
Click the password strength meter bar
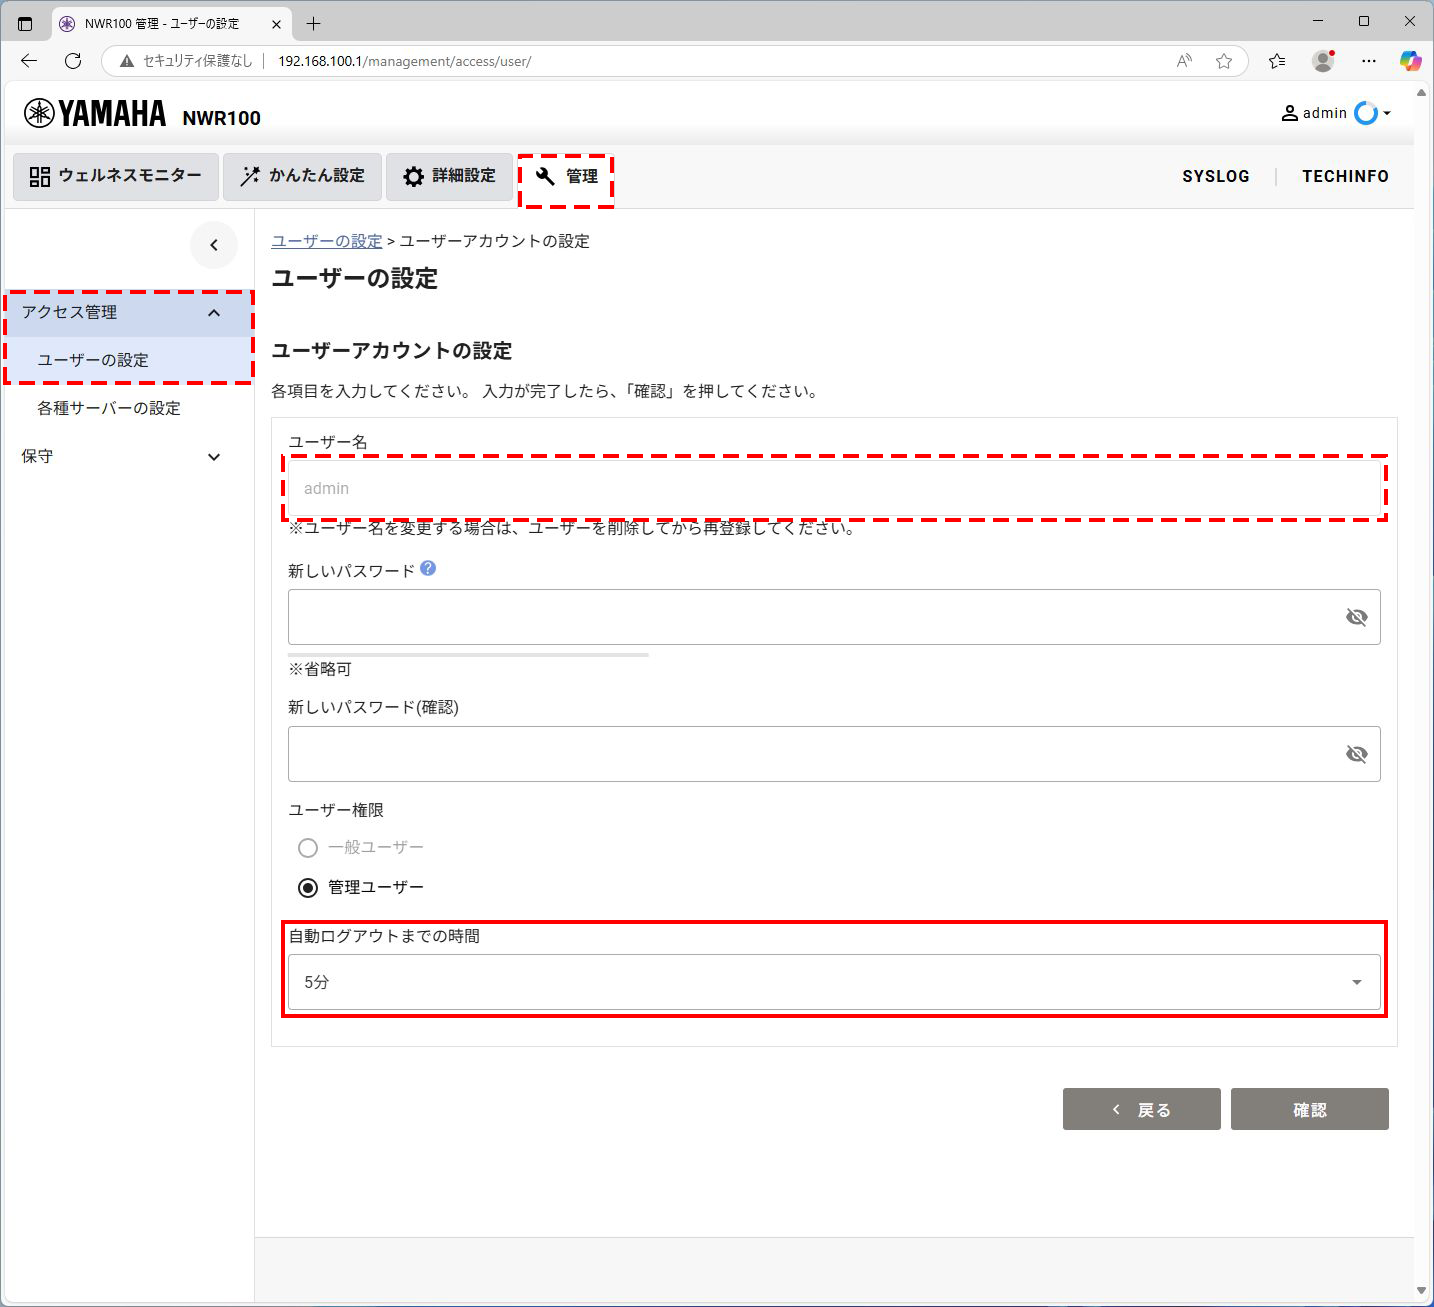tap(467, 655)
